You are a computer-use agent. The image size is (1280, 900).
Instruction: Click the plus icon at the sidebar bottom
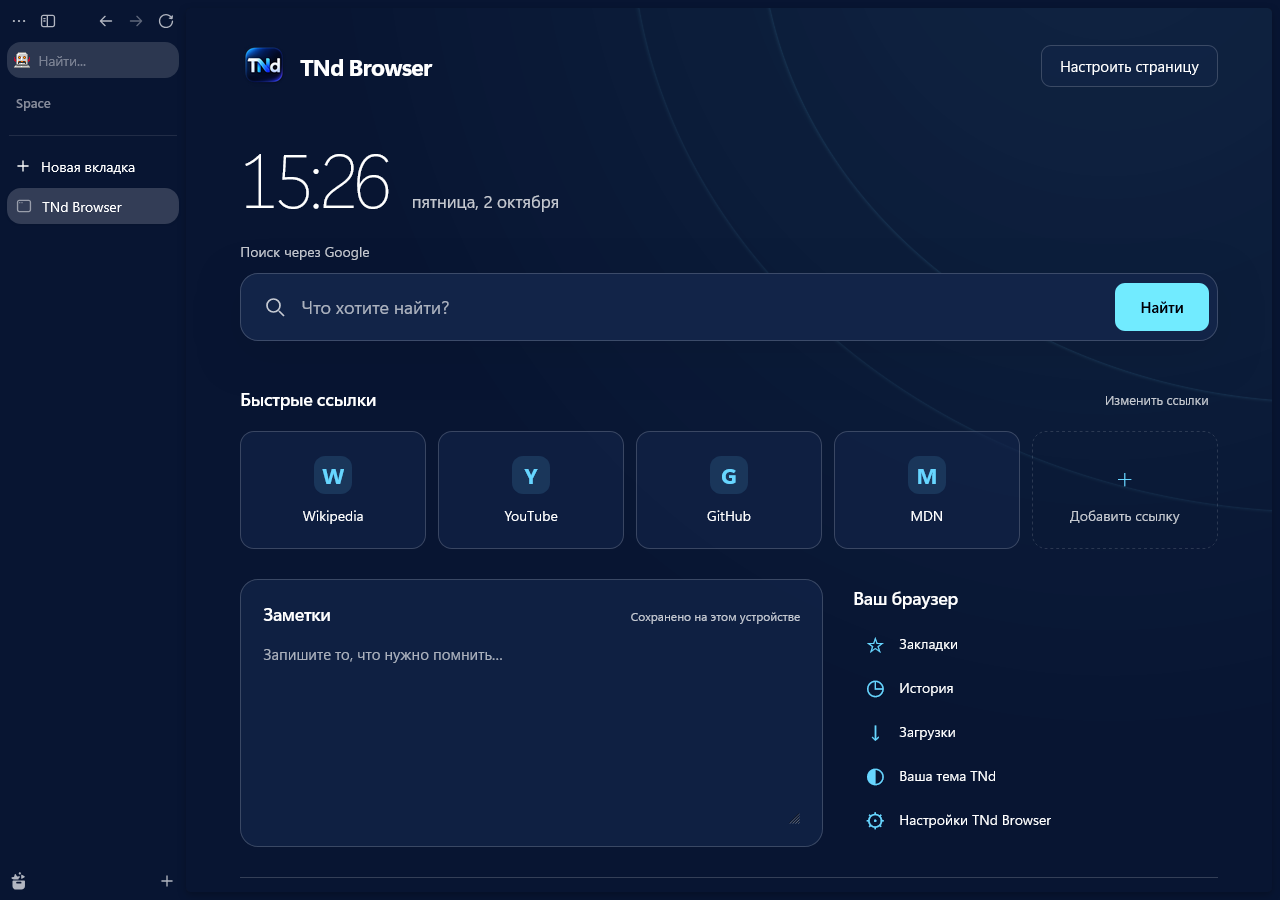click(167, 881)
